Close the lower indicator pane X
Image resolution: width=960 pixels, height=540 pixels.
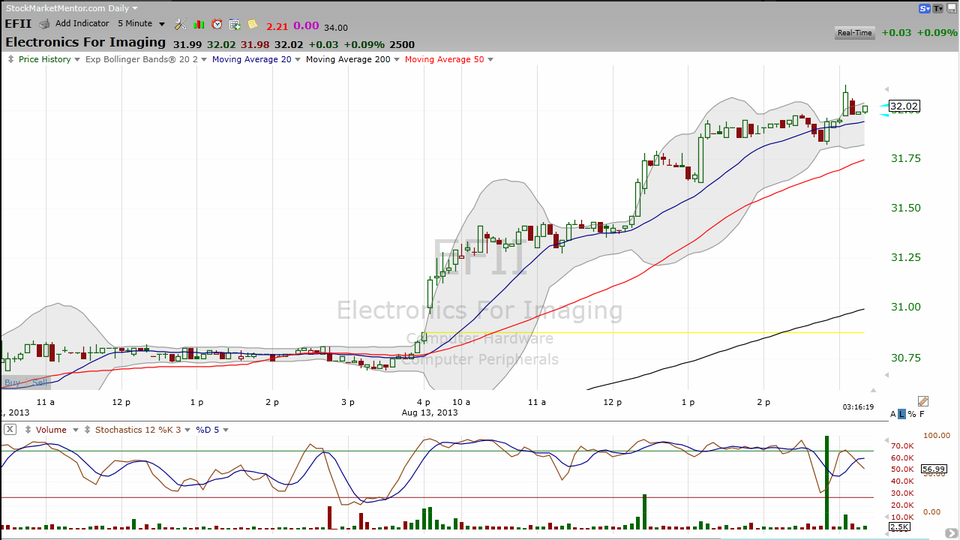(x=10, y=429)
